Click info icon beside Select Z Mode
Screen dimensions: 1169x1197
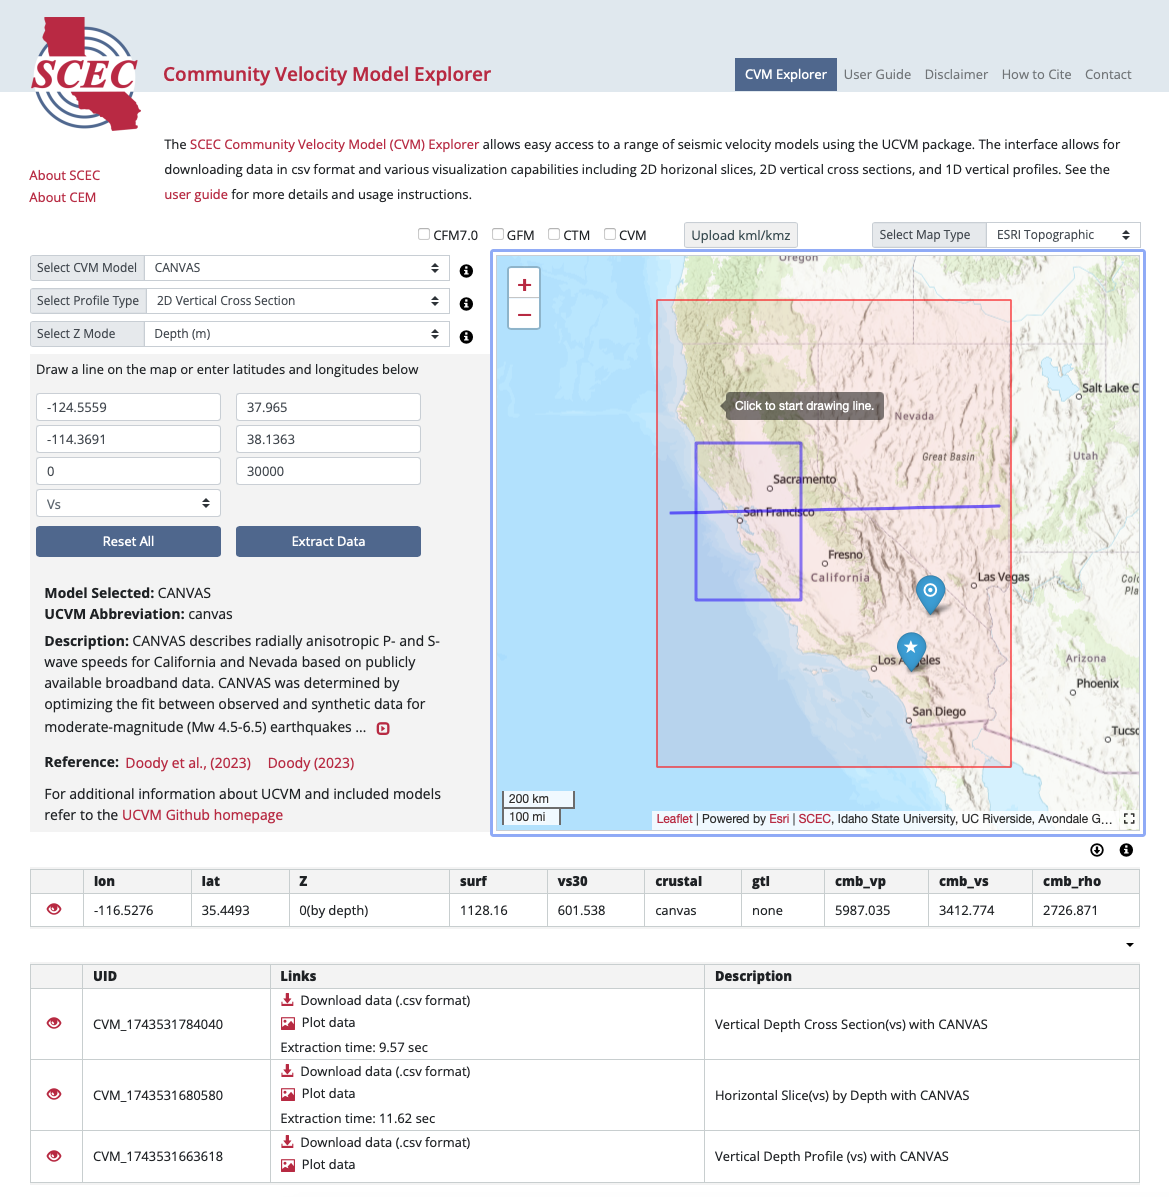point(467,337)
